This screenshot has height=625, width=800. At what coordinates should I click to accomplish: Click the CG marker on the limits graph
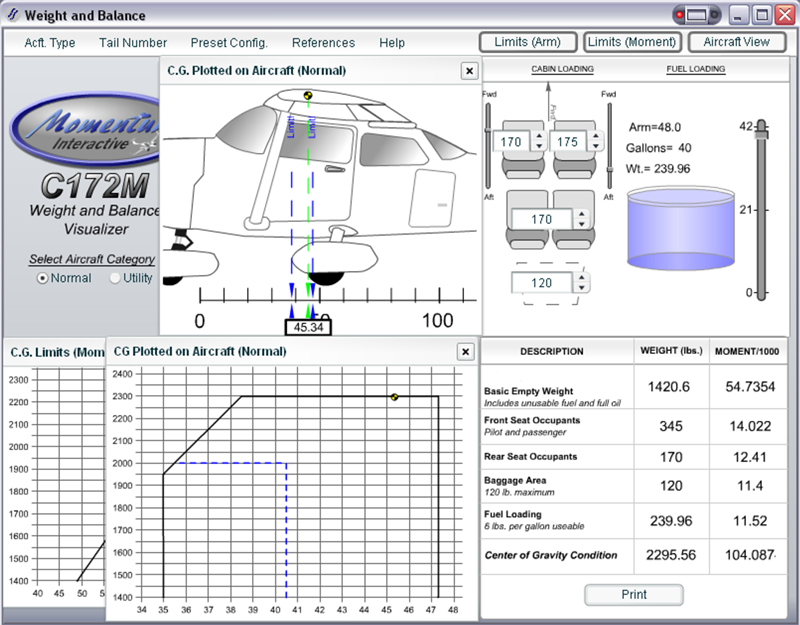pos(394,396)
